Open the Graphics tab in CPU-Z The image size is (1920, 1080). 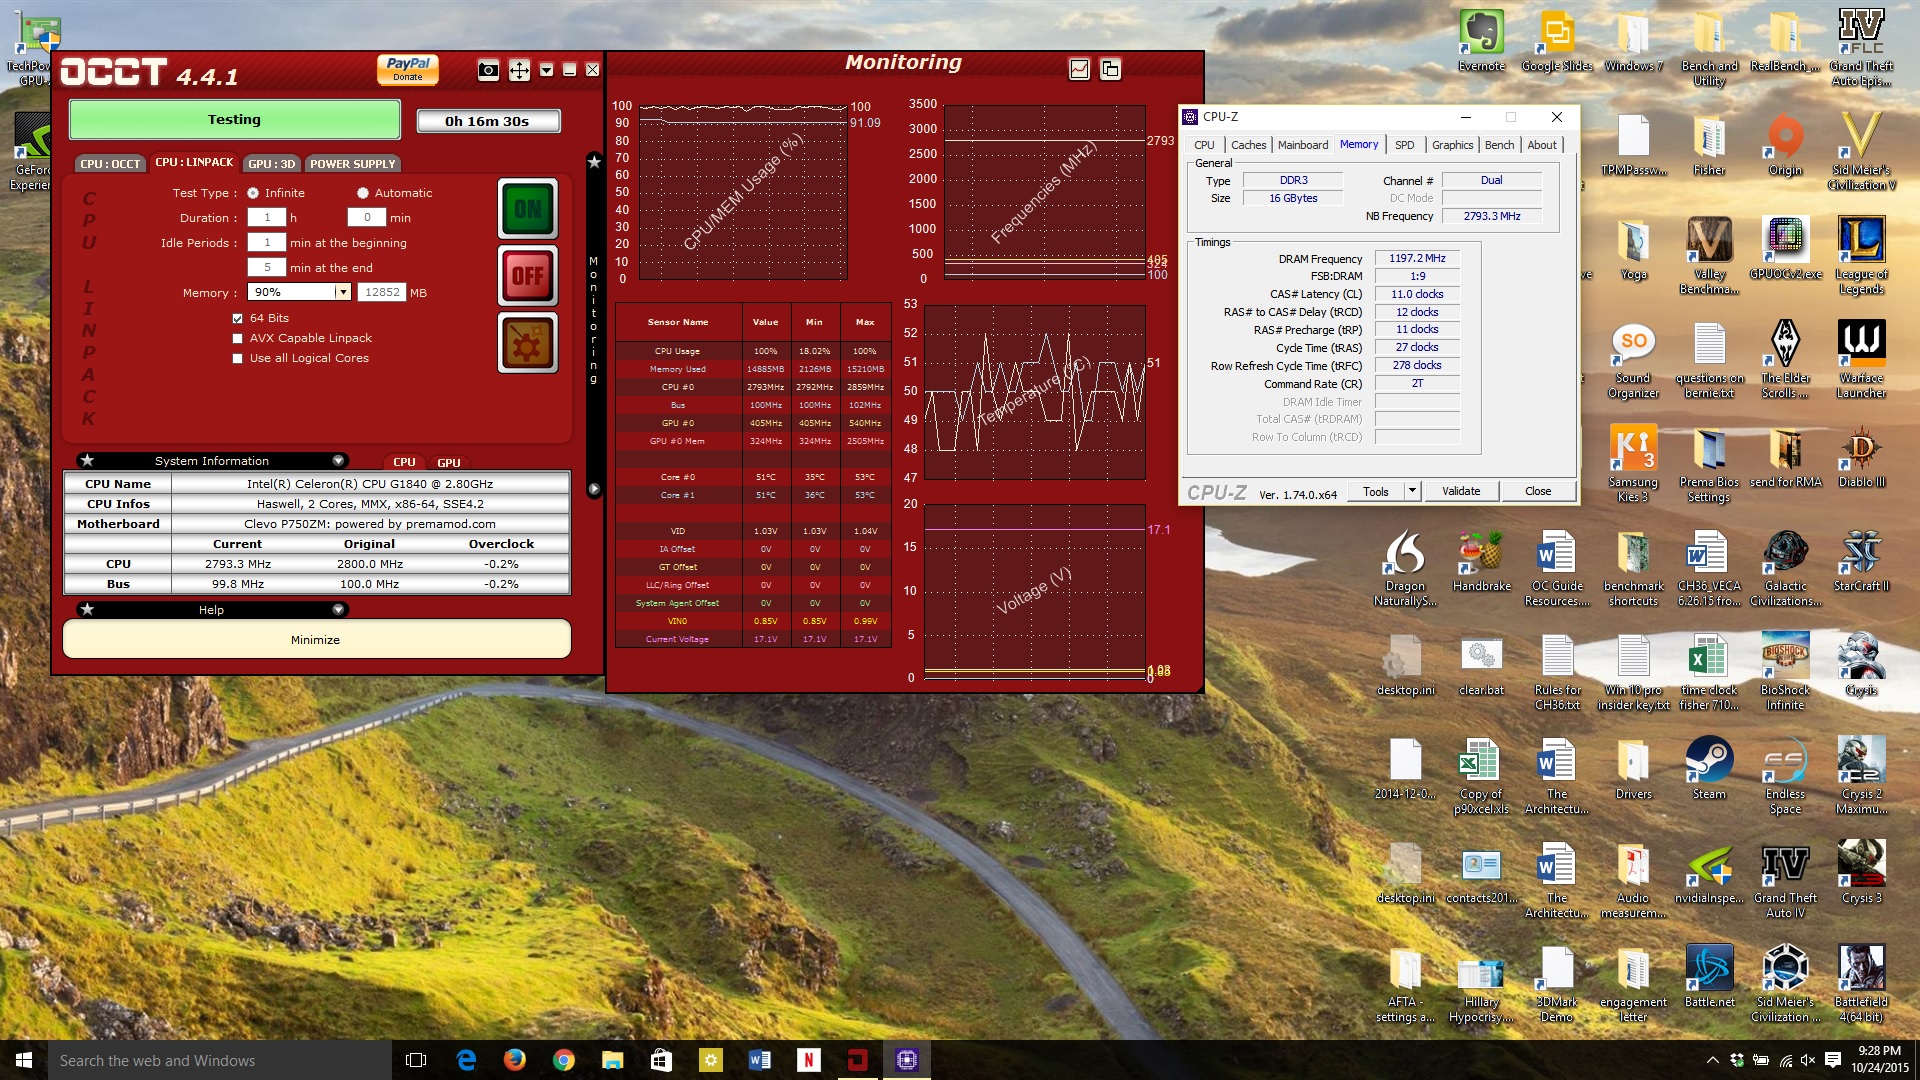tap(1452, 145)
